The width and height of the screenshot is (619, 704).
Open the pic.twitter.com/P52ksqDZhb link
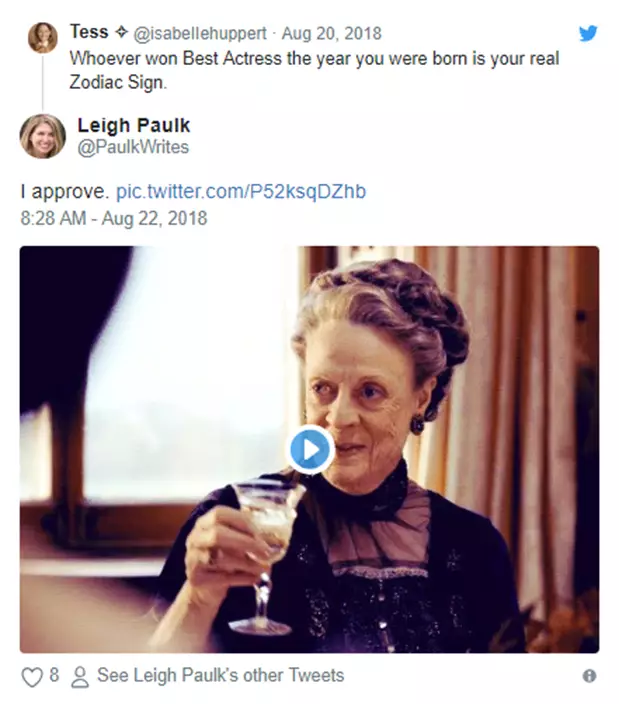[241, 190]
